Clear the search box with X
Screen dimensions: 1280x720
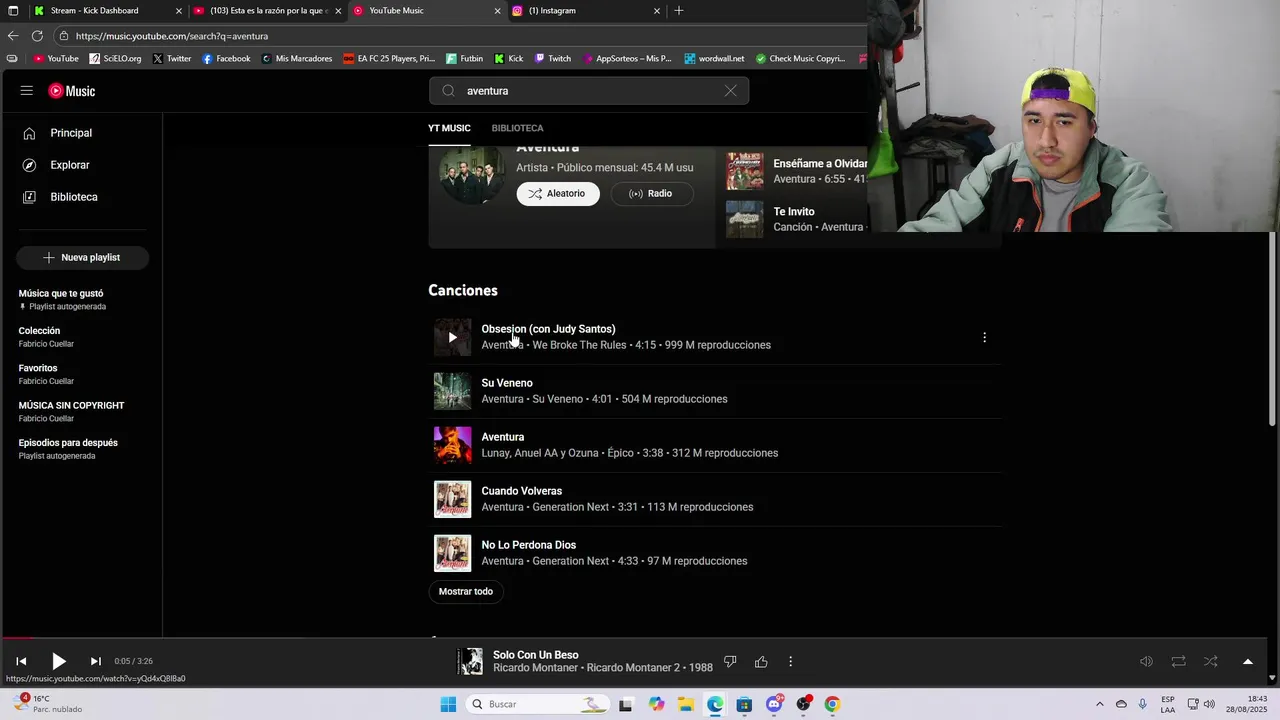pos(731,91)
